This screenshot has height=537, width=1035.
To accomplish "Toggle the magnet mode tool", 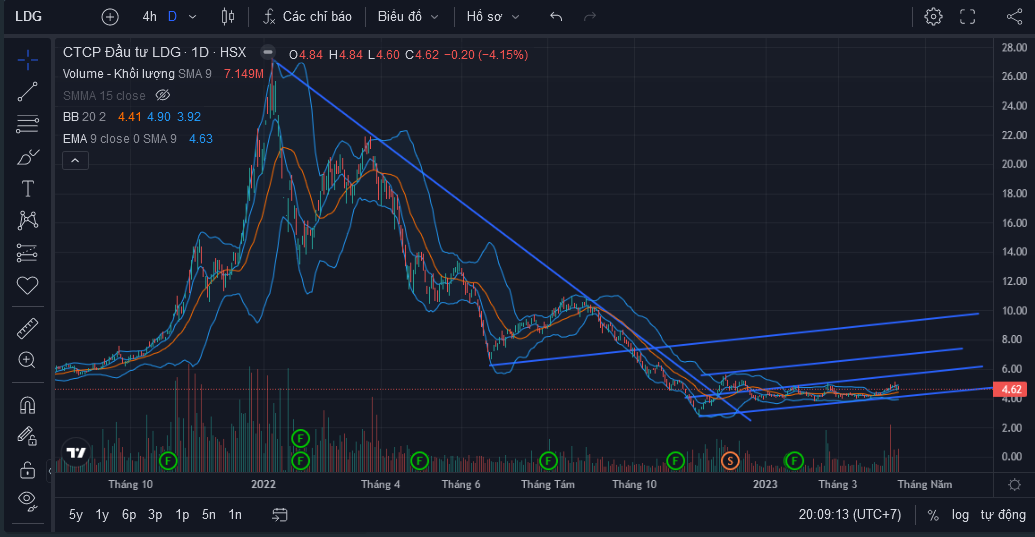I will pyautogui.click(x=27, y=404).
